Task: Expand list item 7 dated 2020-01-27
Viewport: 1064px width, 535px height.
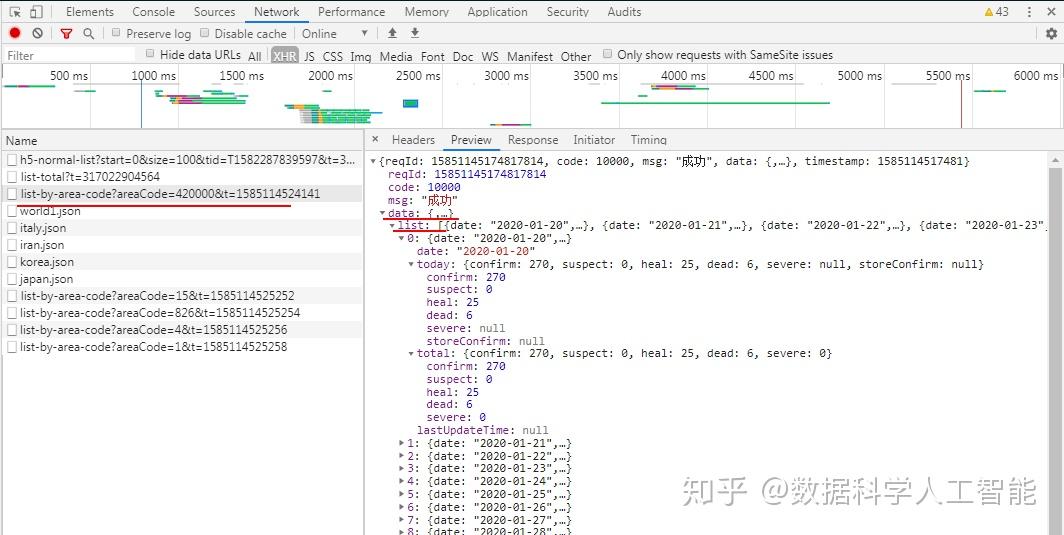Action: pos(402,520)
